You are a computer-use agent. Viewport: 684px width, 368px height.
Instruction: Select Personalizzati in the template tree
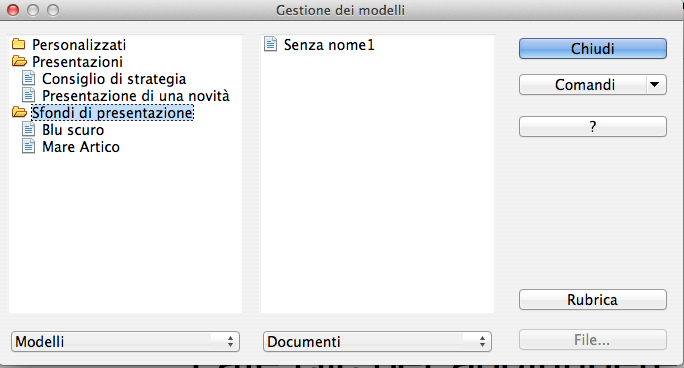[79, 44]
